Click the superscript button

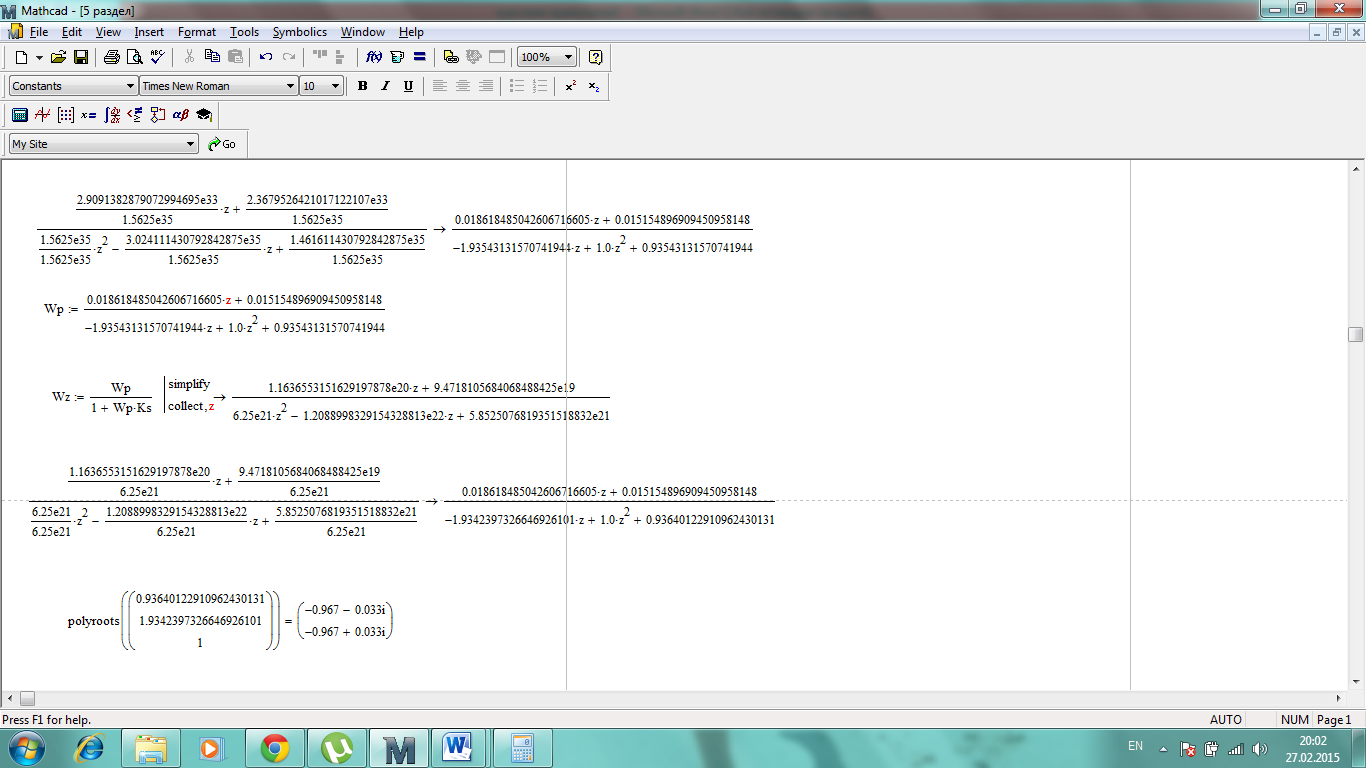(570, 86)
